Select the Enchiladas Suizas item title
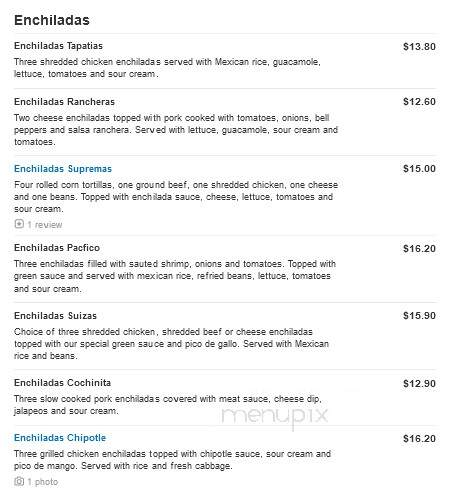The width and height of the screenshot is (454, 498). (x=55, y=316)
